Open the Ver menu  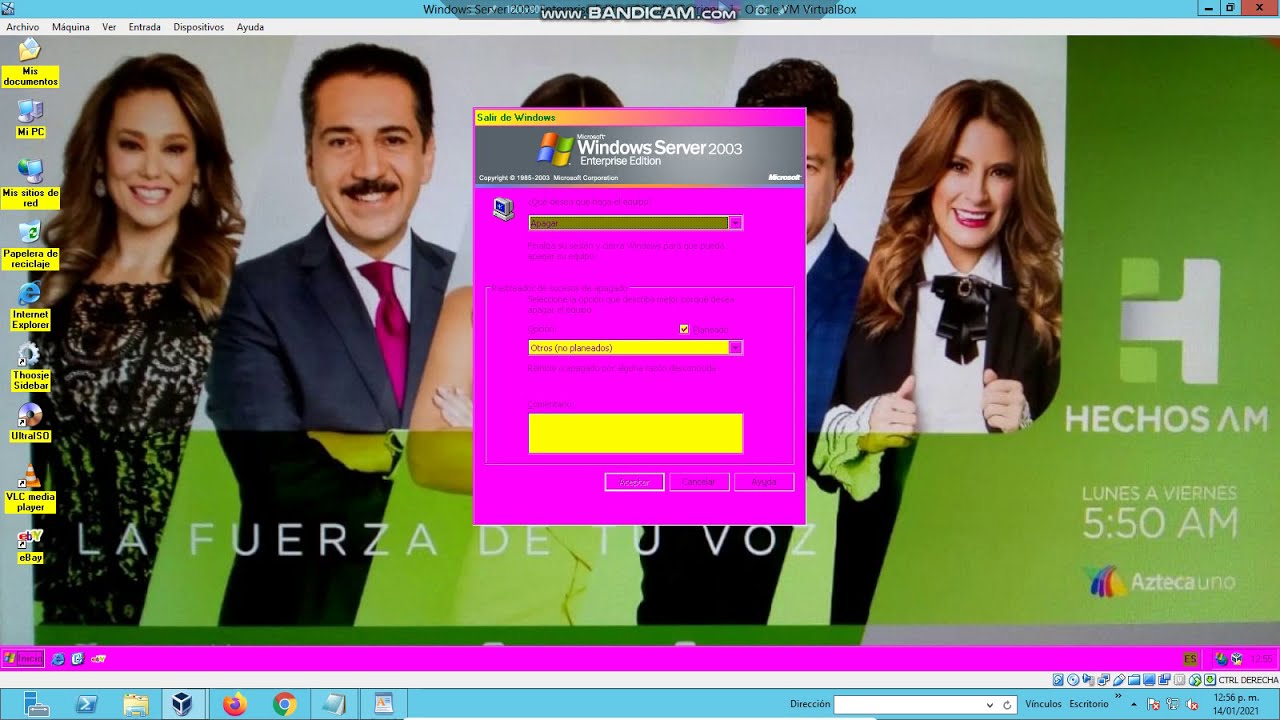[x=109, y=27]
